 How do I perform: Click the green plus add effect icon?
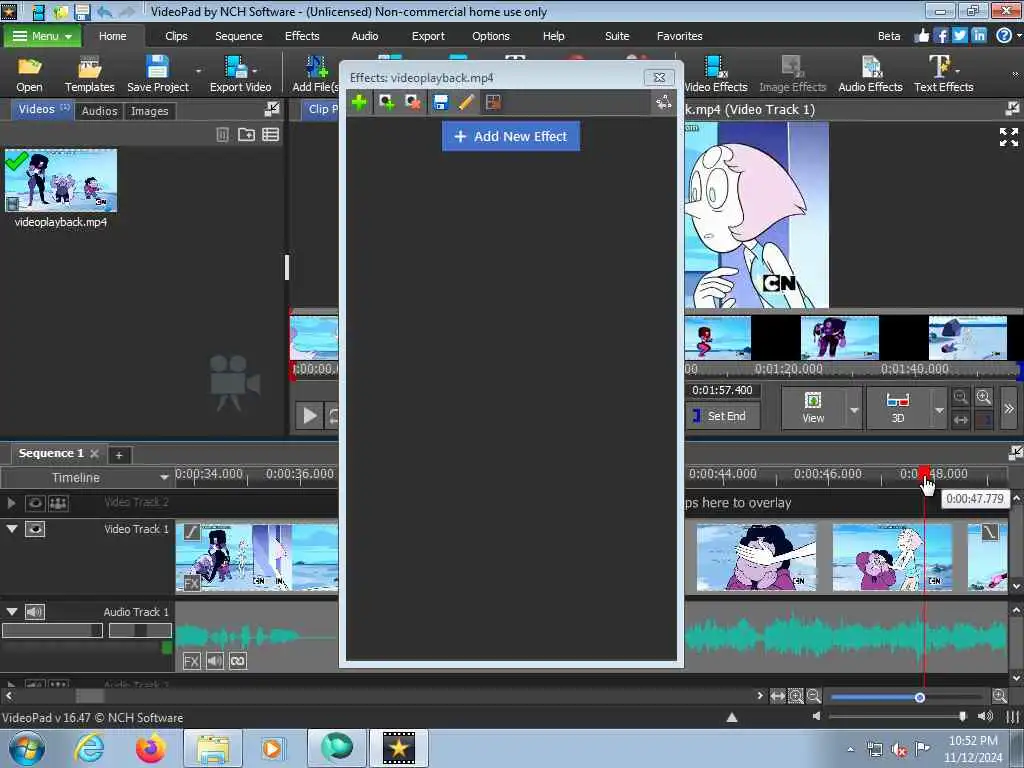pyautogui.click(x=359, y=102)
